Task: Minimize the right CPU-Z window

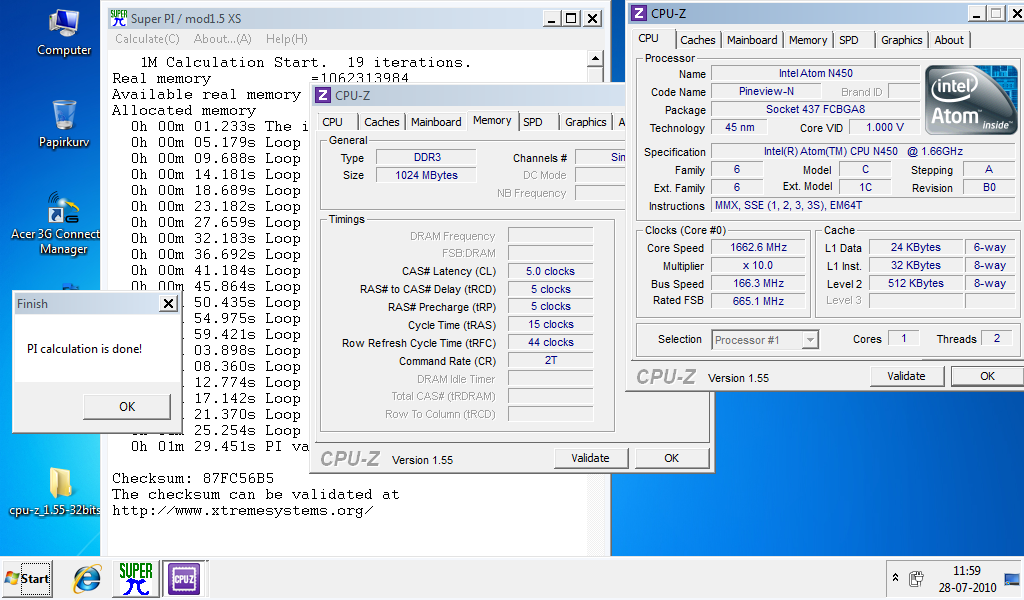Action: (x=977, y=13)
